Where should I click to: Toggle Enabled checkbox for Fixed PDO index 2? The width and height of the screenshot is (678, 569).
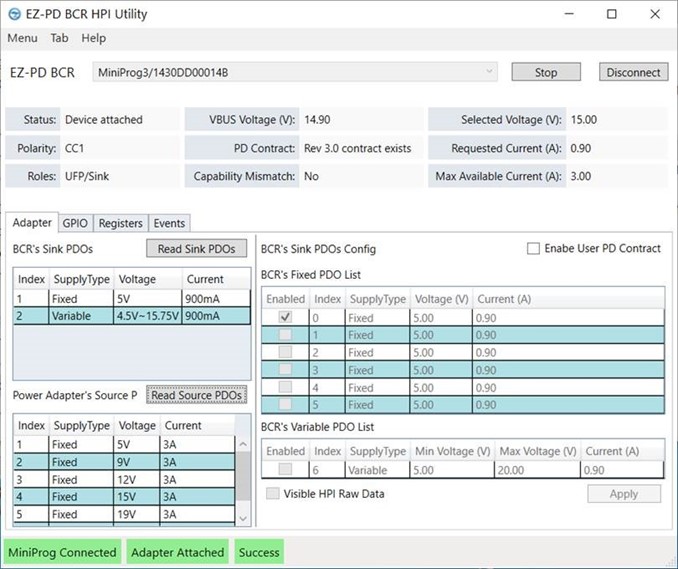tap(285, 352)
